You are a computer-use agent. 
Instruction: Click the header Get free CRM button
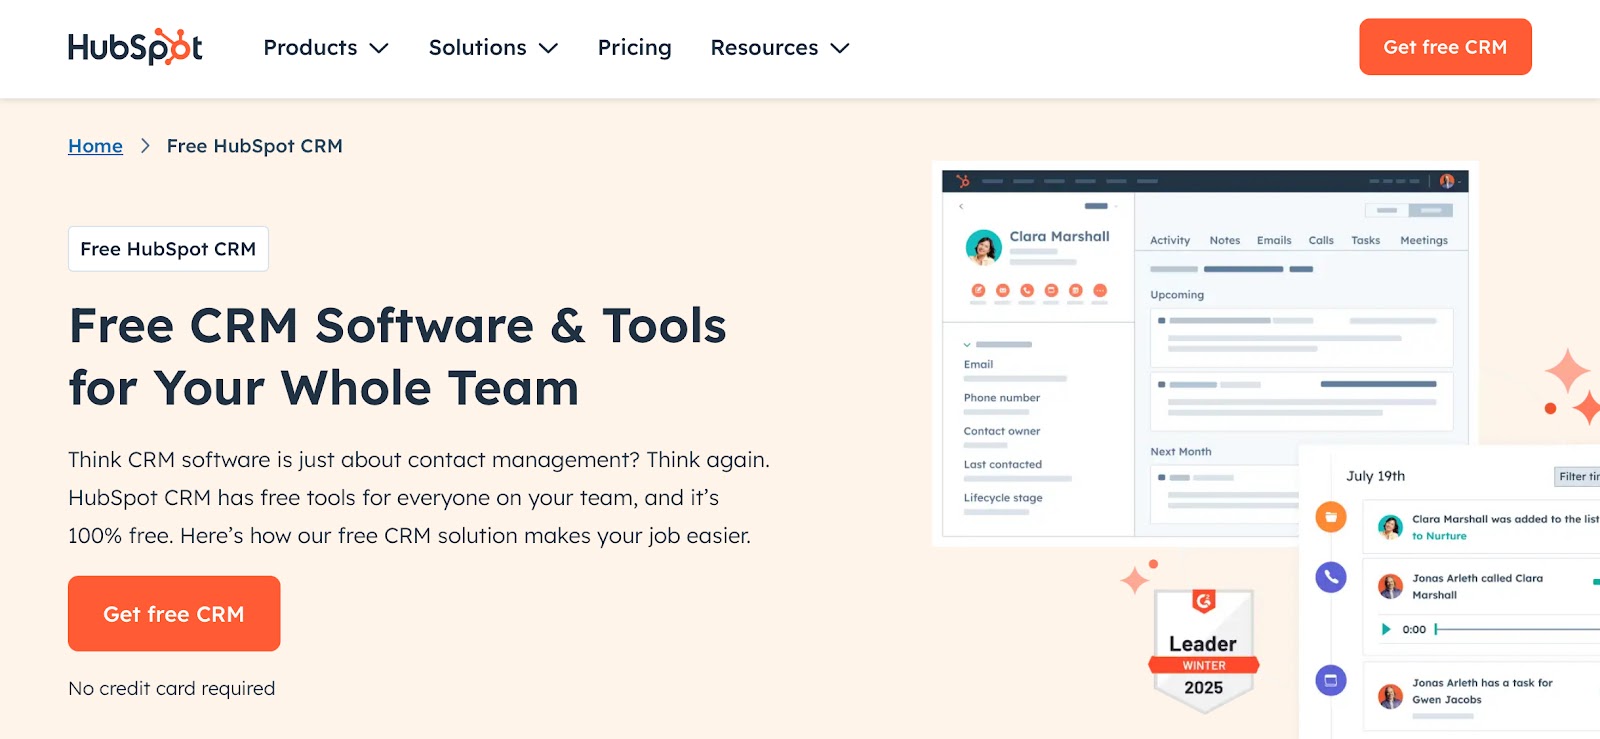1445,47
